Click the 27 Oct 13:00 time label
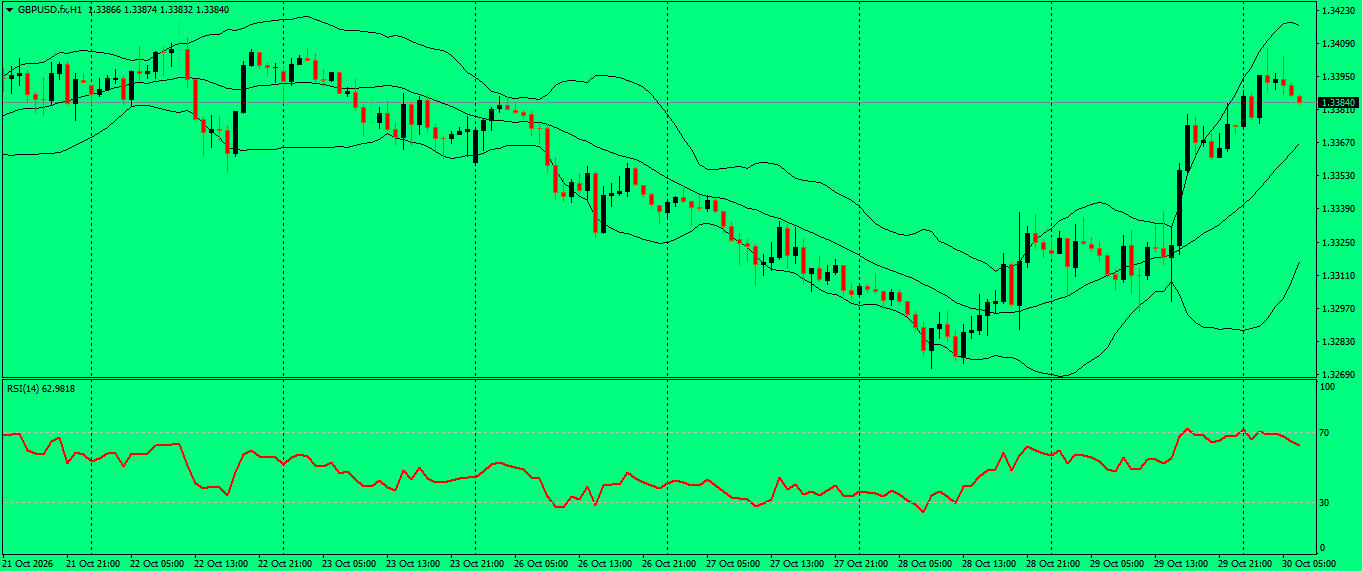Screen dimensions: 1363x571 click(x=797, y=564)
